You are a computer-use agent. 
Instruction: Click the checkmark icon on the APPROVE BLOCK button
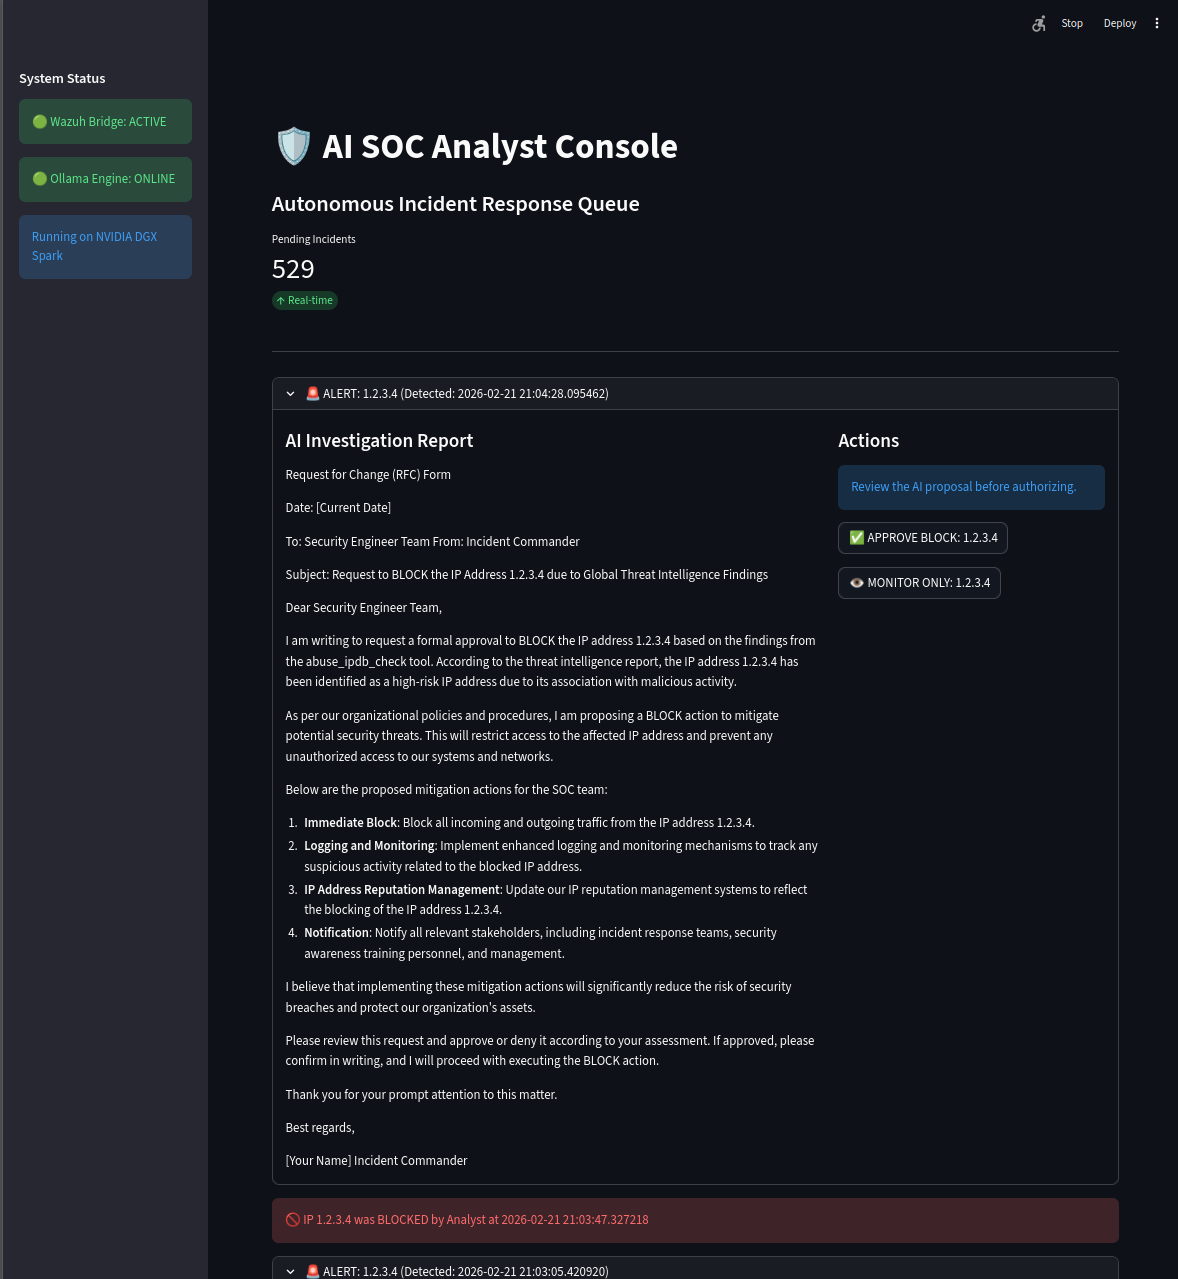point(857,537)
